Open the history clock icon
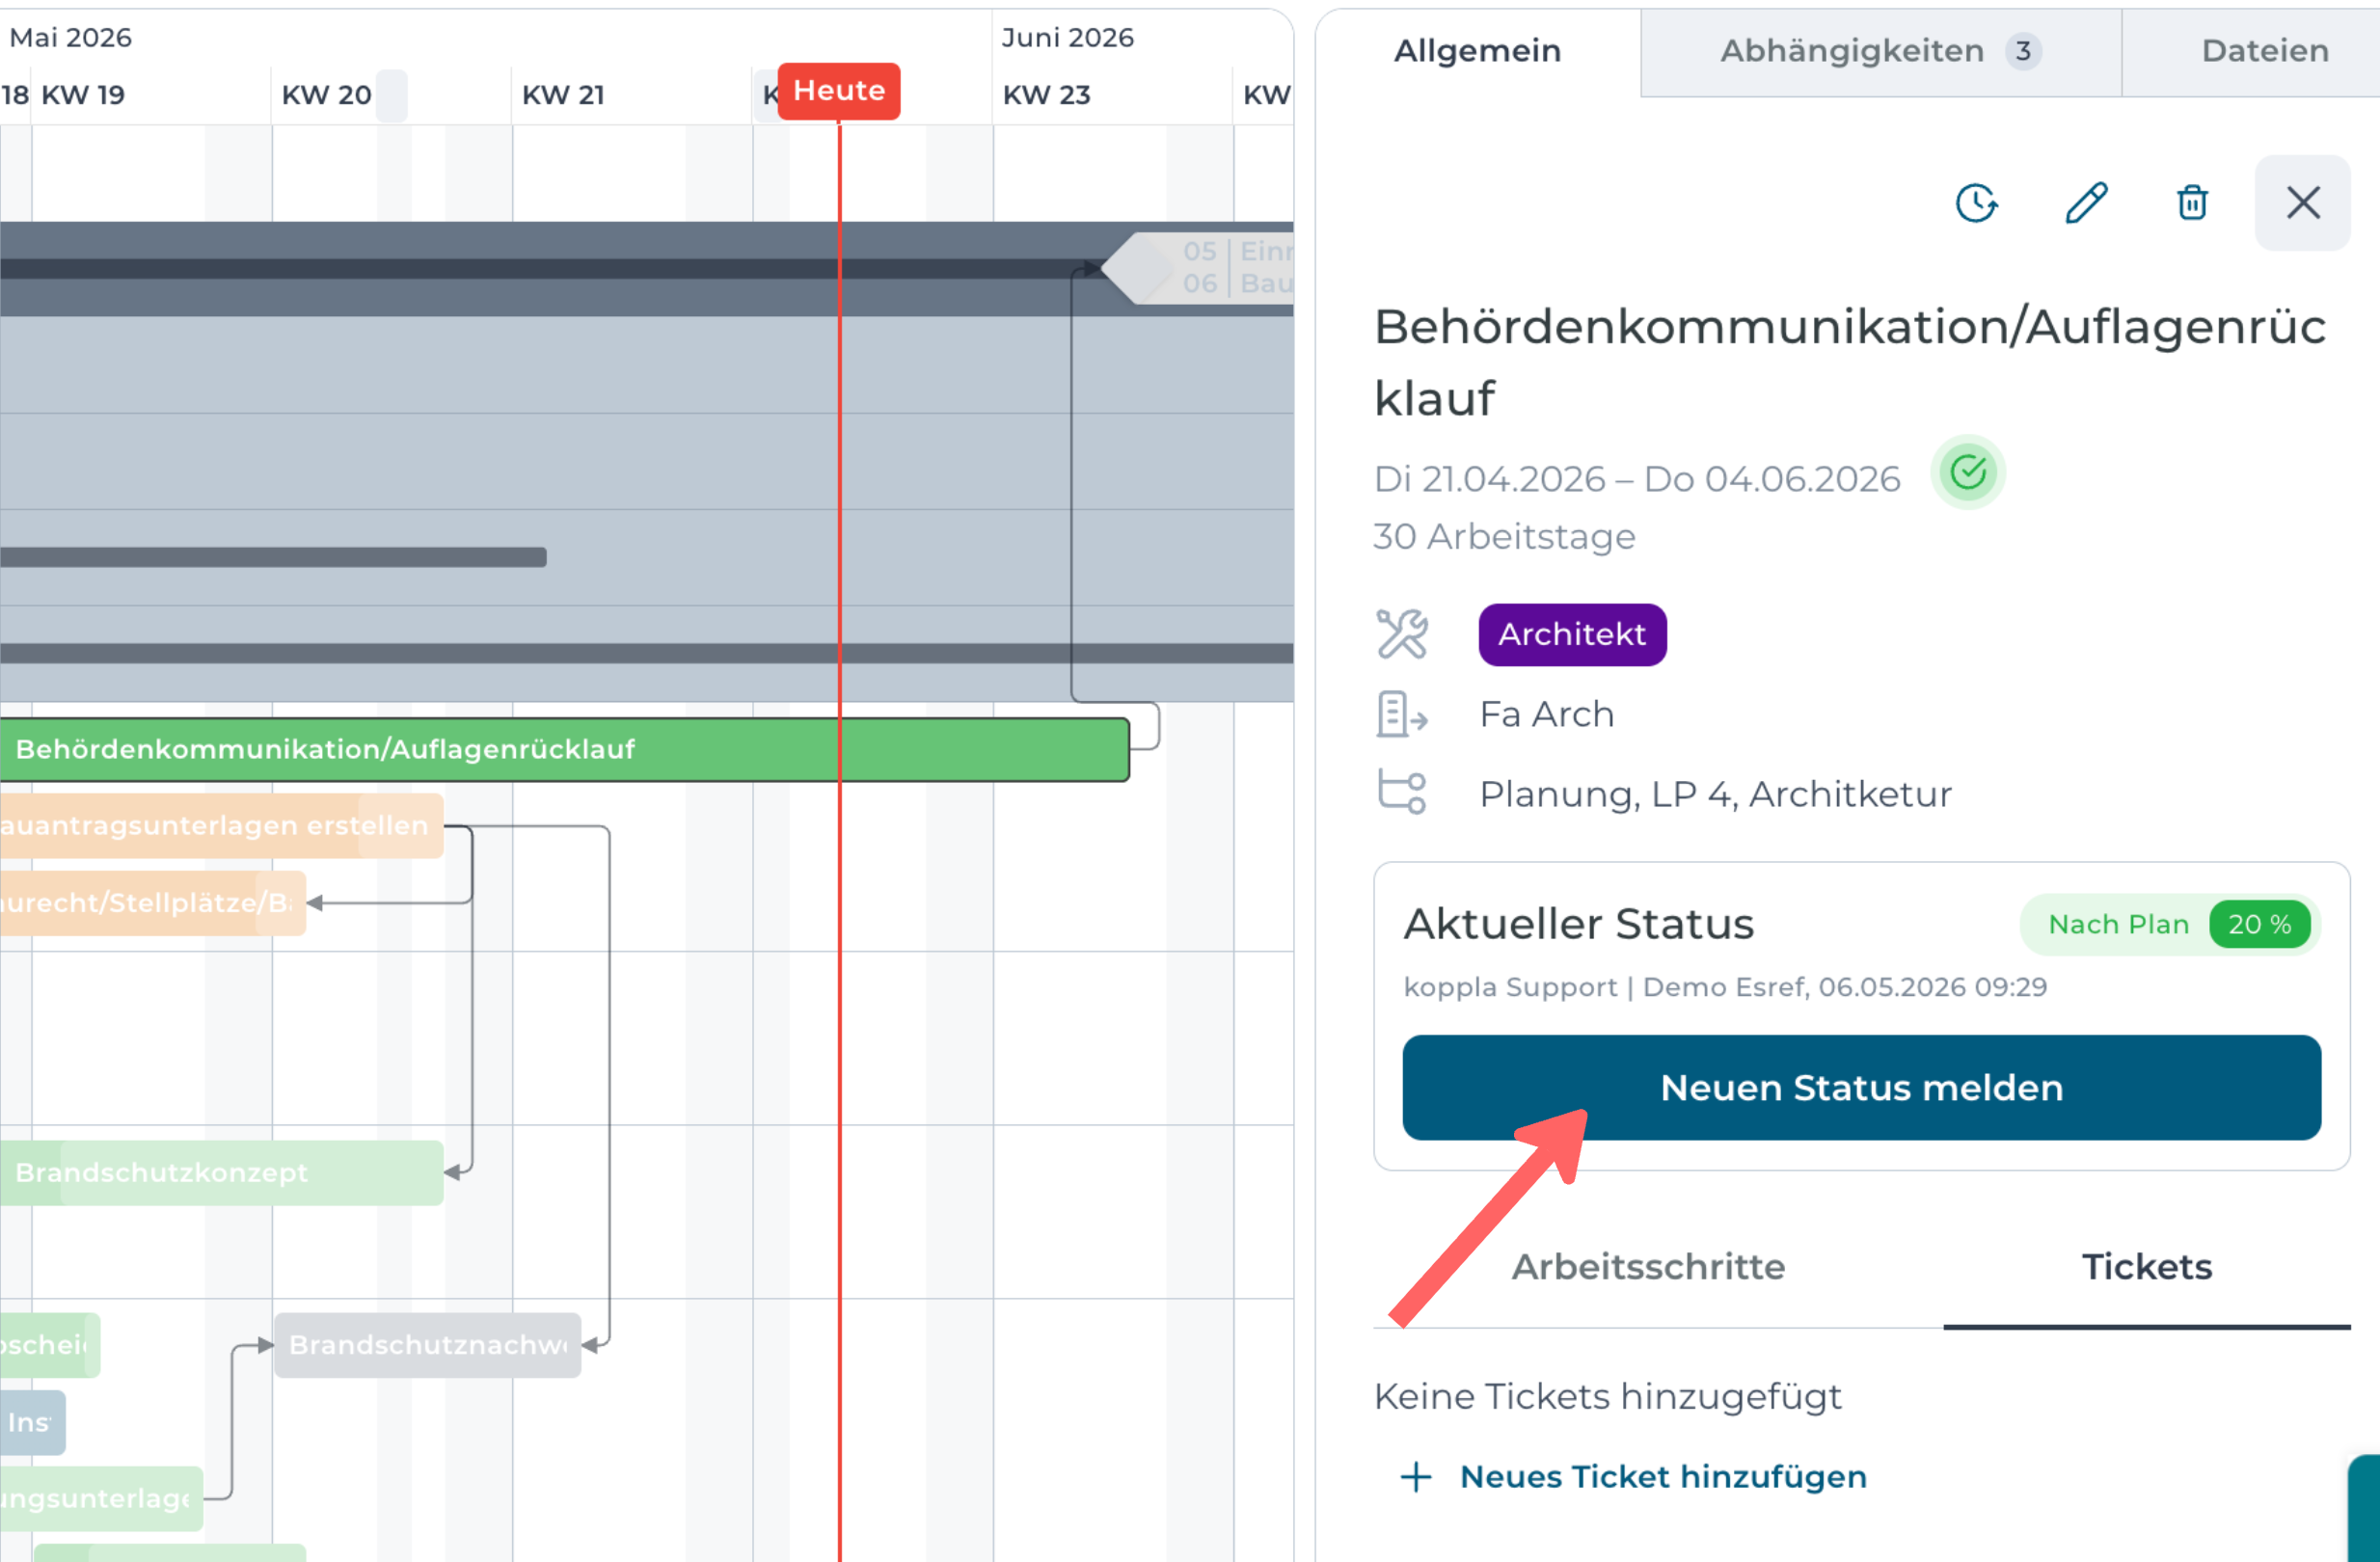 pyautogui.click(x=1976, y=203)
